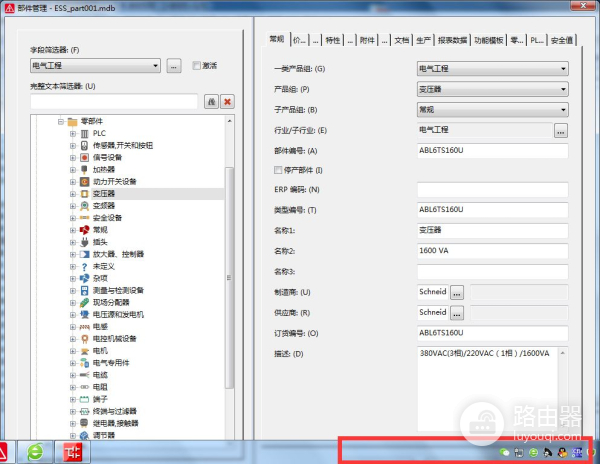Click the 电控机械设备 icon
Screen dimensions: 600x464
pos(85,339)
